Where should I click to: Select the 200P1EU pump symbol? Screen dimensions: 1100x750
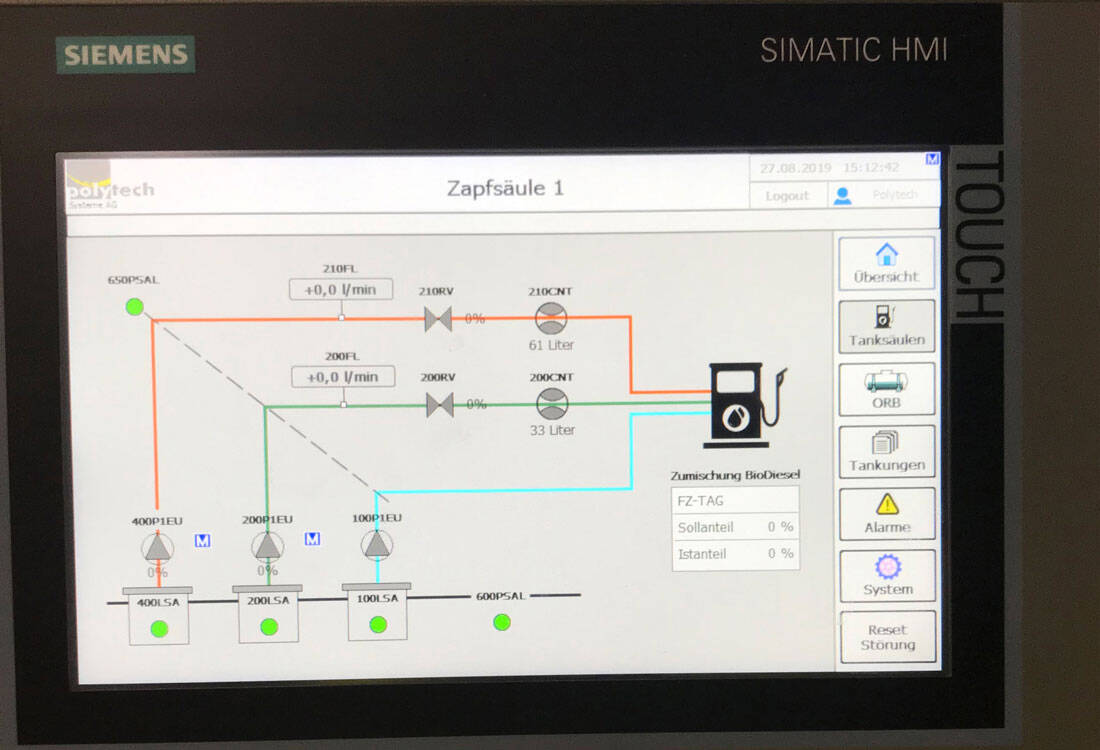[267, 545]
